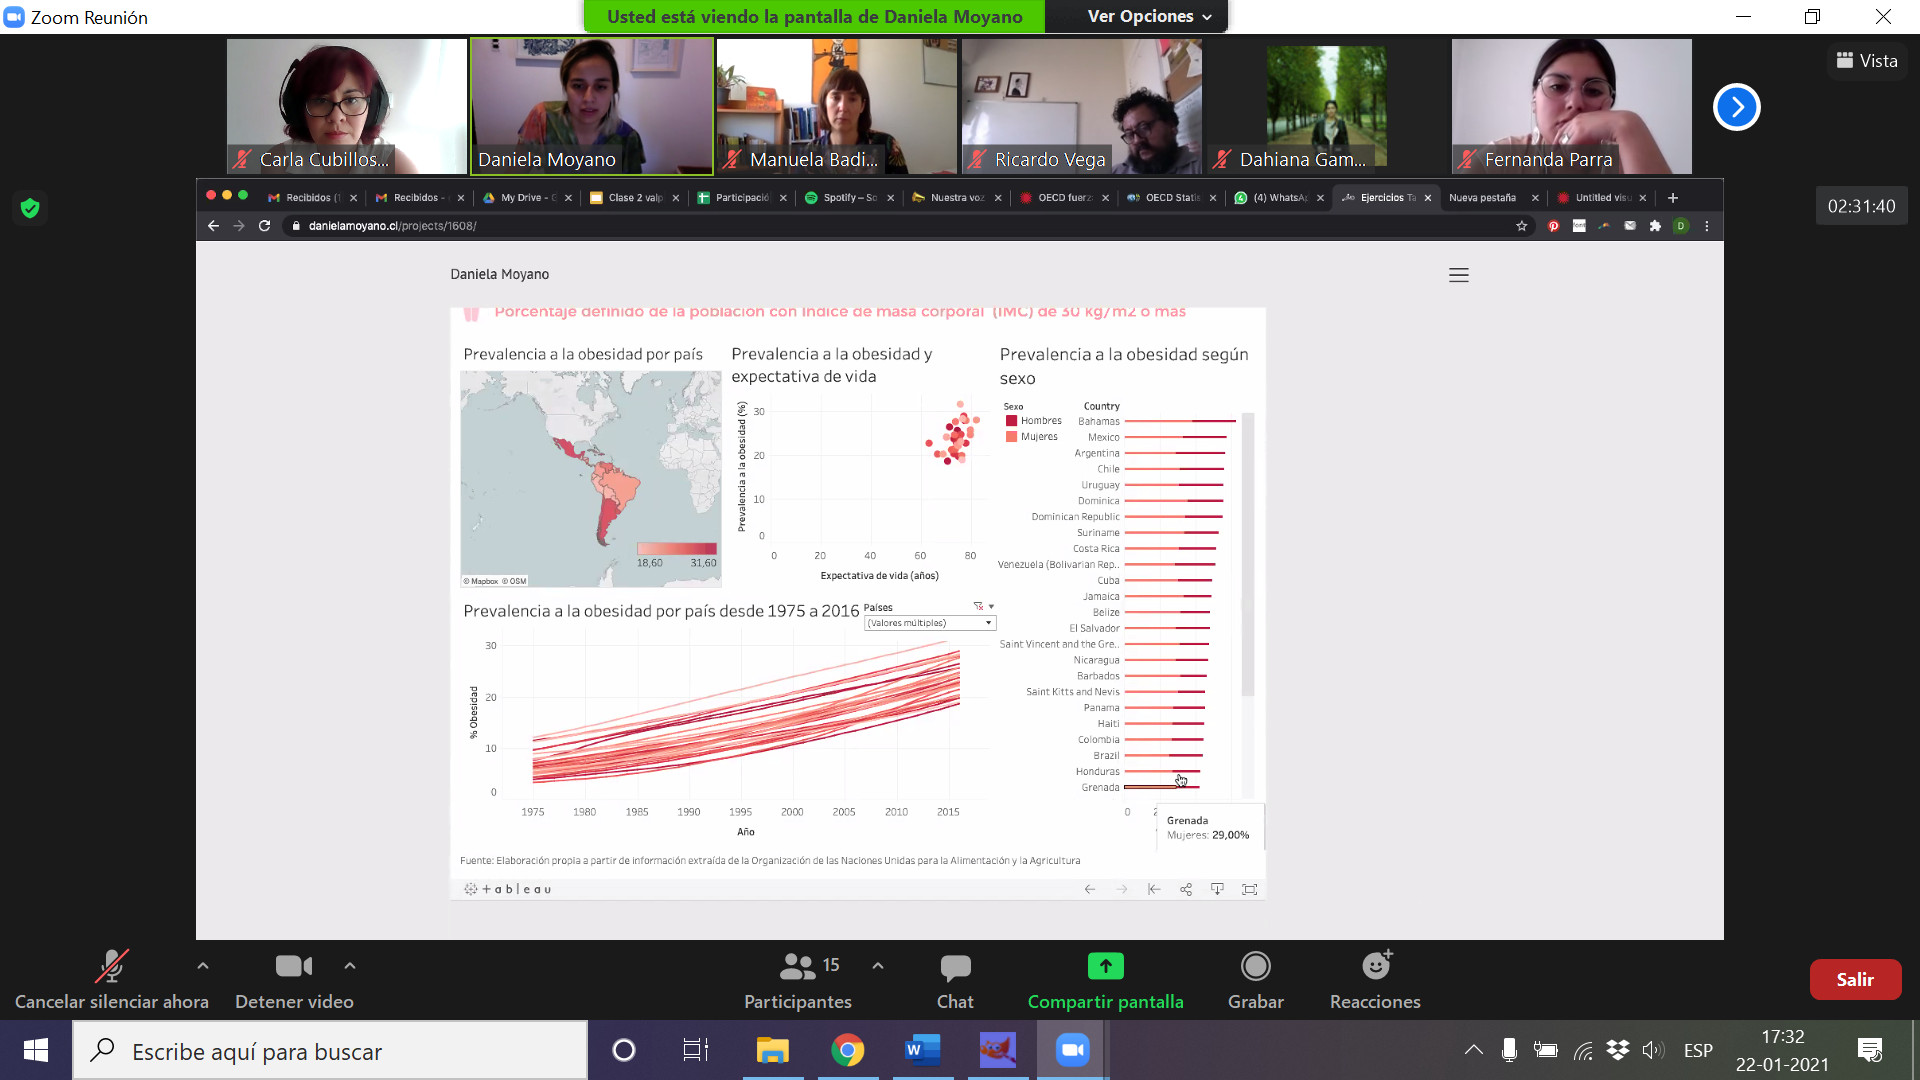The image size is (1920, 1080).
Task: Expand video options arrow beside camera
Action: tap(349, 966)
